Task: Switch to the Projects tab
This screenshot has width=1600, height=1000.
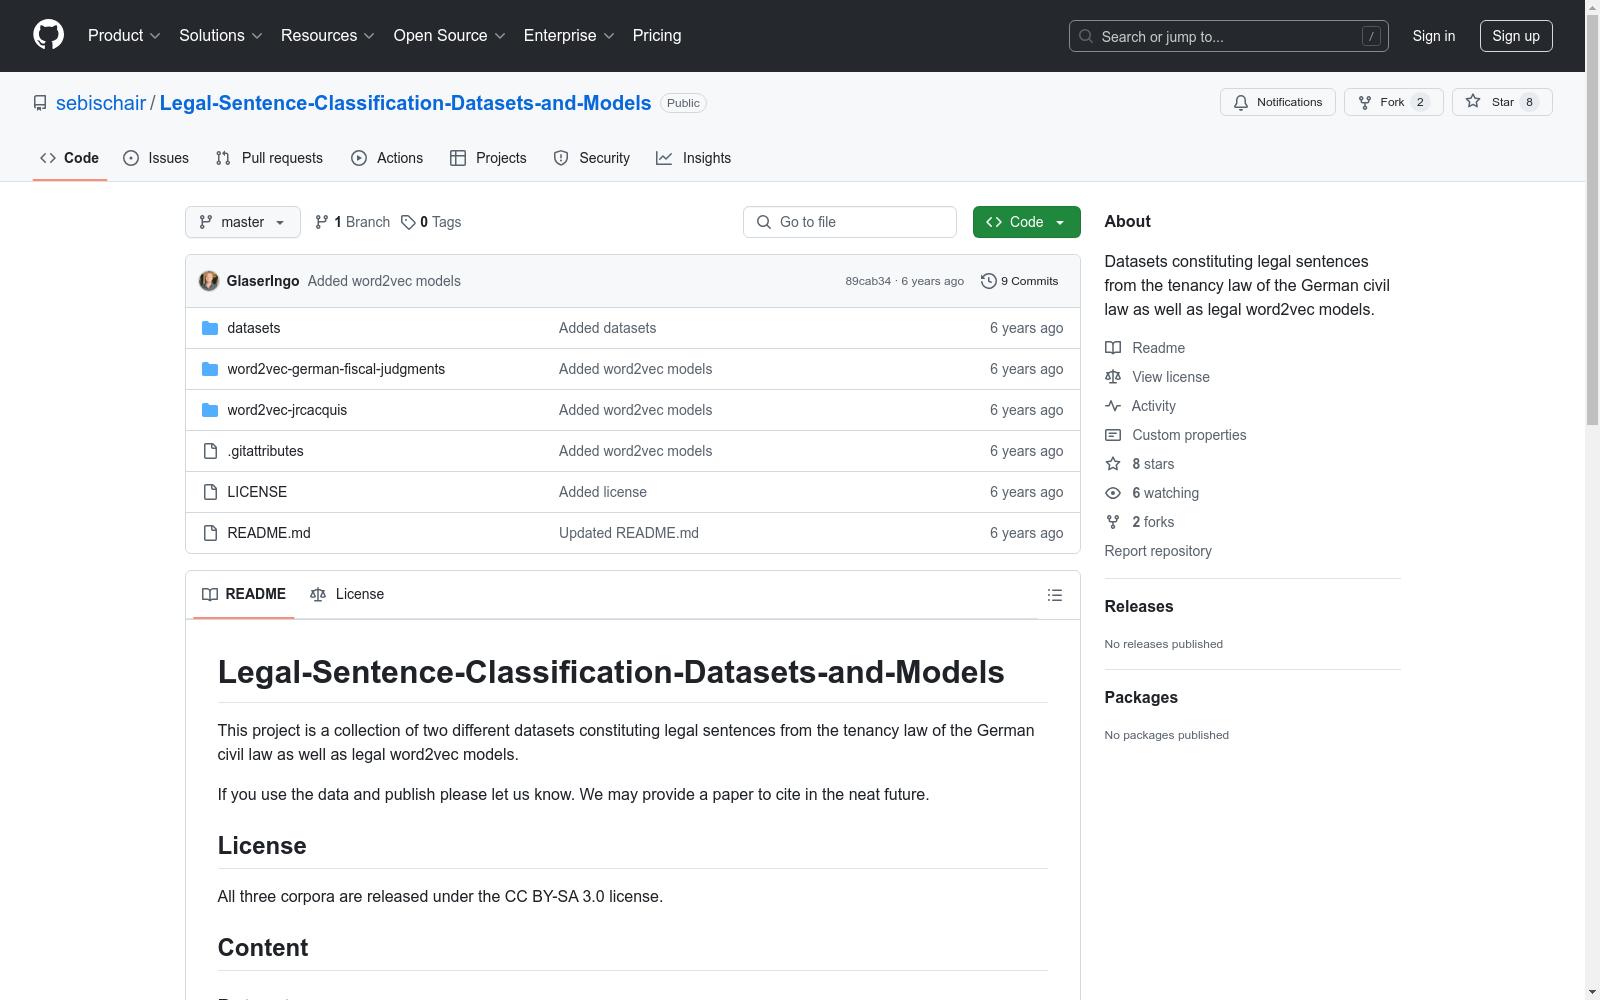Action: coord(488,158)
